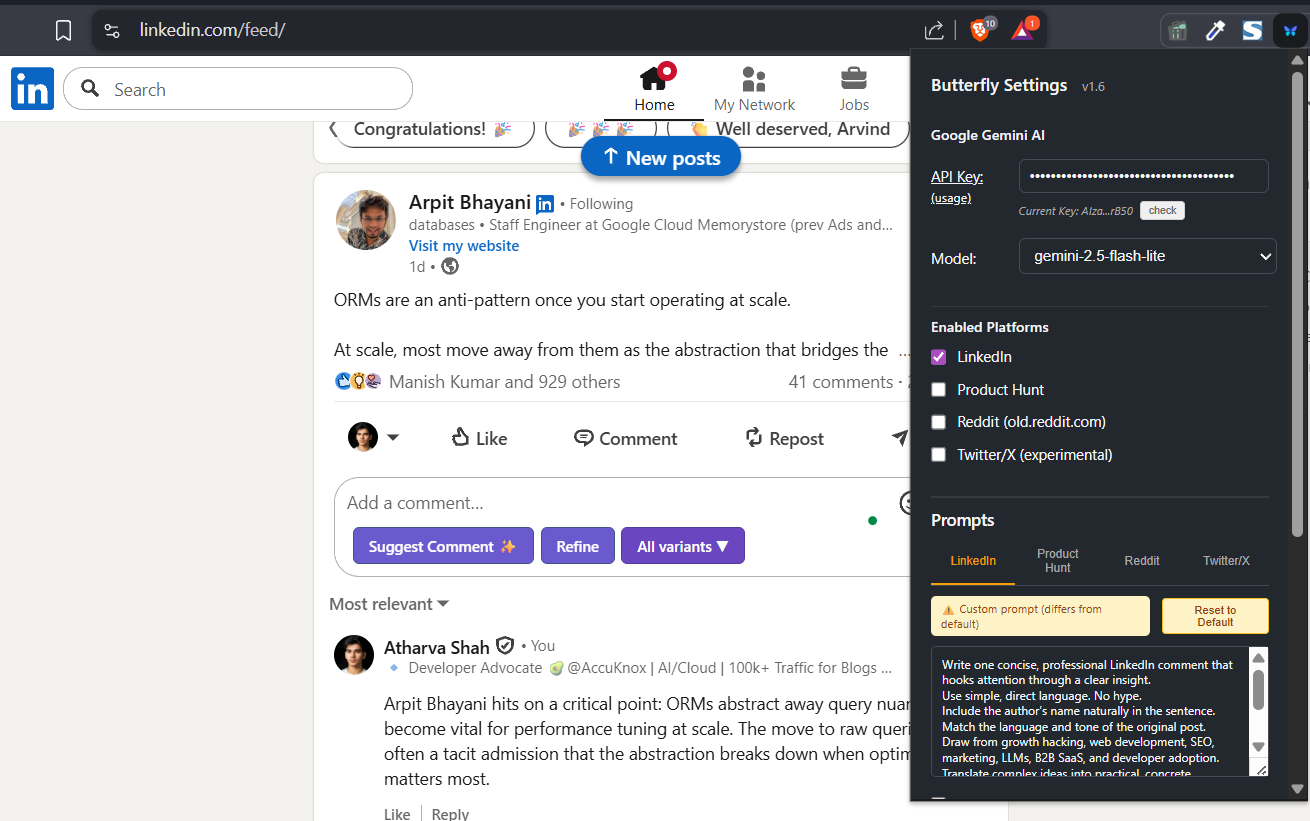Click LinkedIn badge next to Arpit Bhayani
Screen dimensions: 1310x821
545,204
